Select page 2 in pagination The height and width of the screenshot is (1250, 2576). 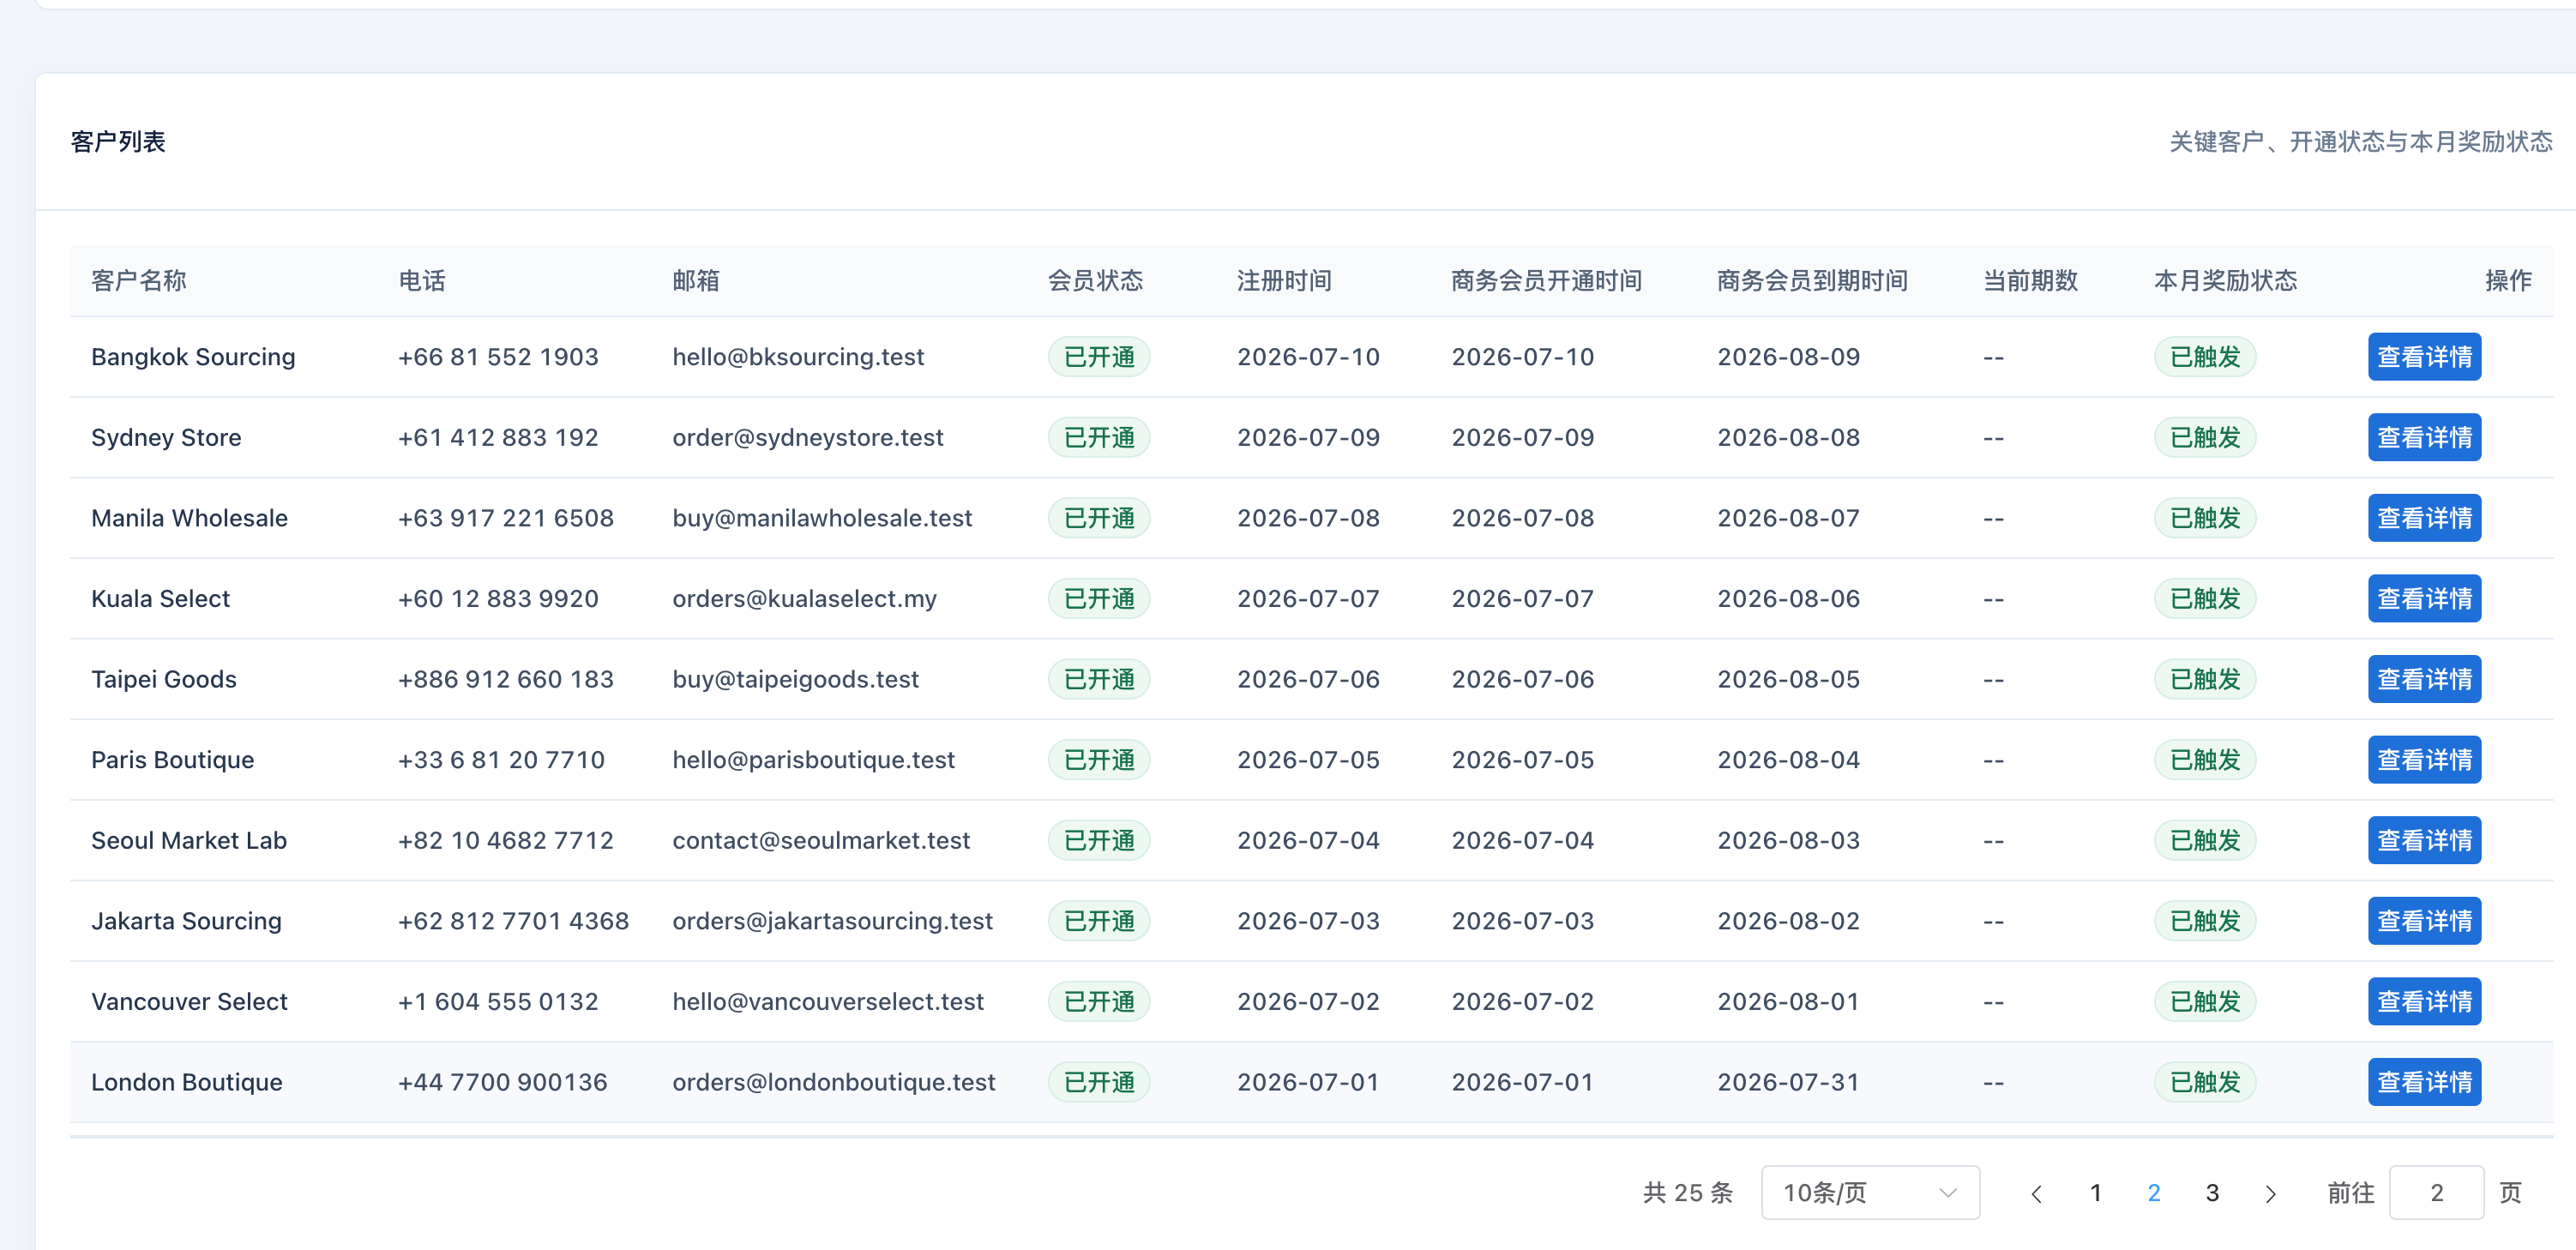click(x=2153, y=1193)
